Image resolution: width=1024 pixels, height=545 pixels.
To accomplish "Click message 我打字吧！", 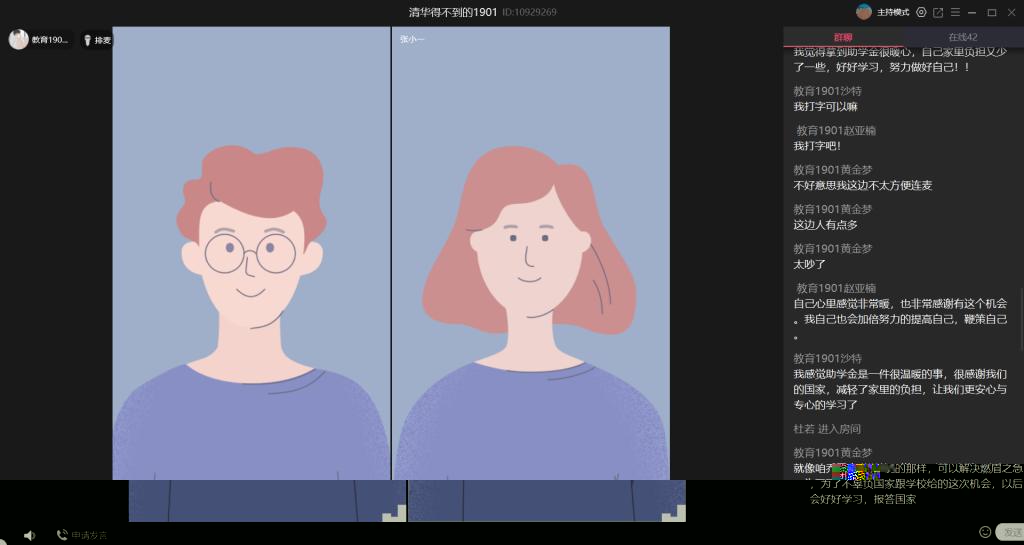I will (818, 146).
